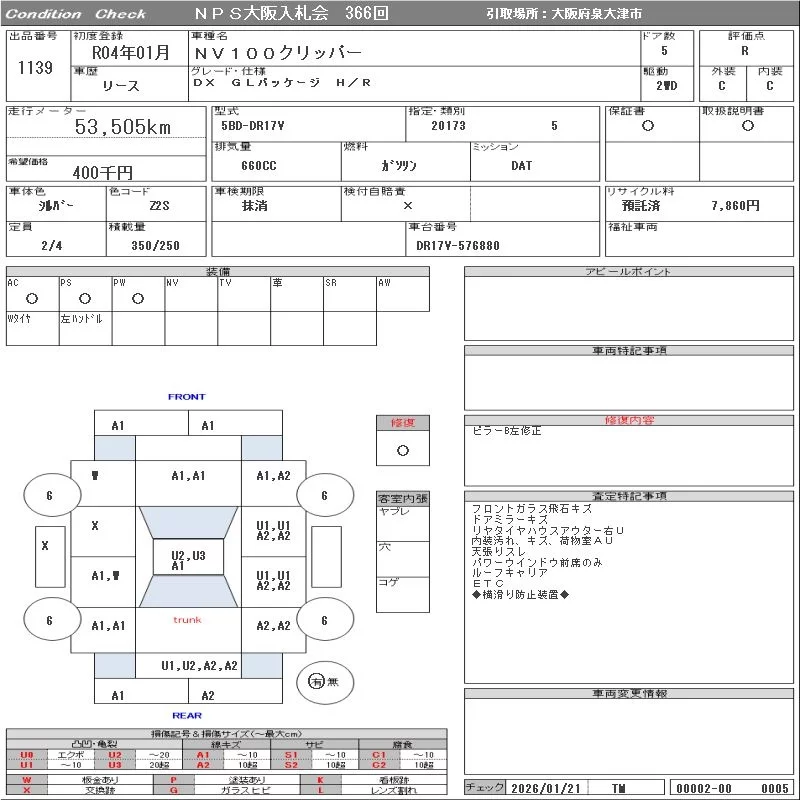The height and width of the screenshot is (800, 800).
Task: Click the 'ルーフキャリア' note
Action: 510,572
